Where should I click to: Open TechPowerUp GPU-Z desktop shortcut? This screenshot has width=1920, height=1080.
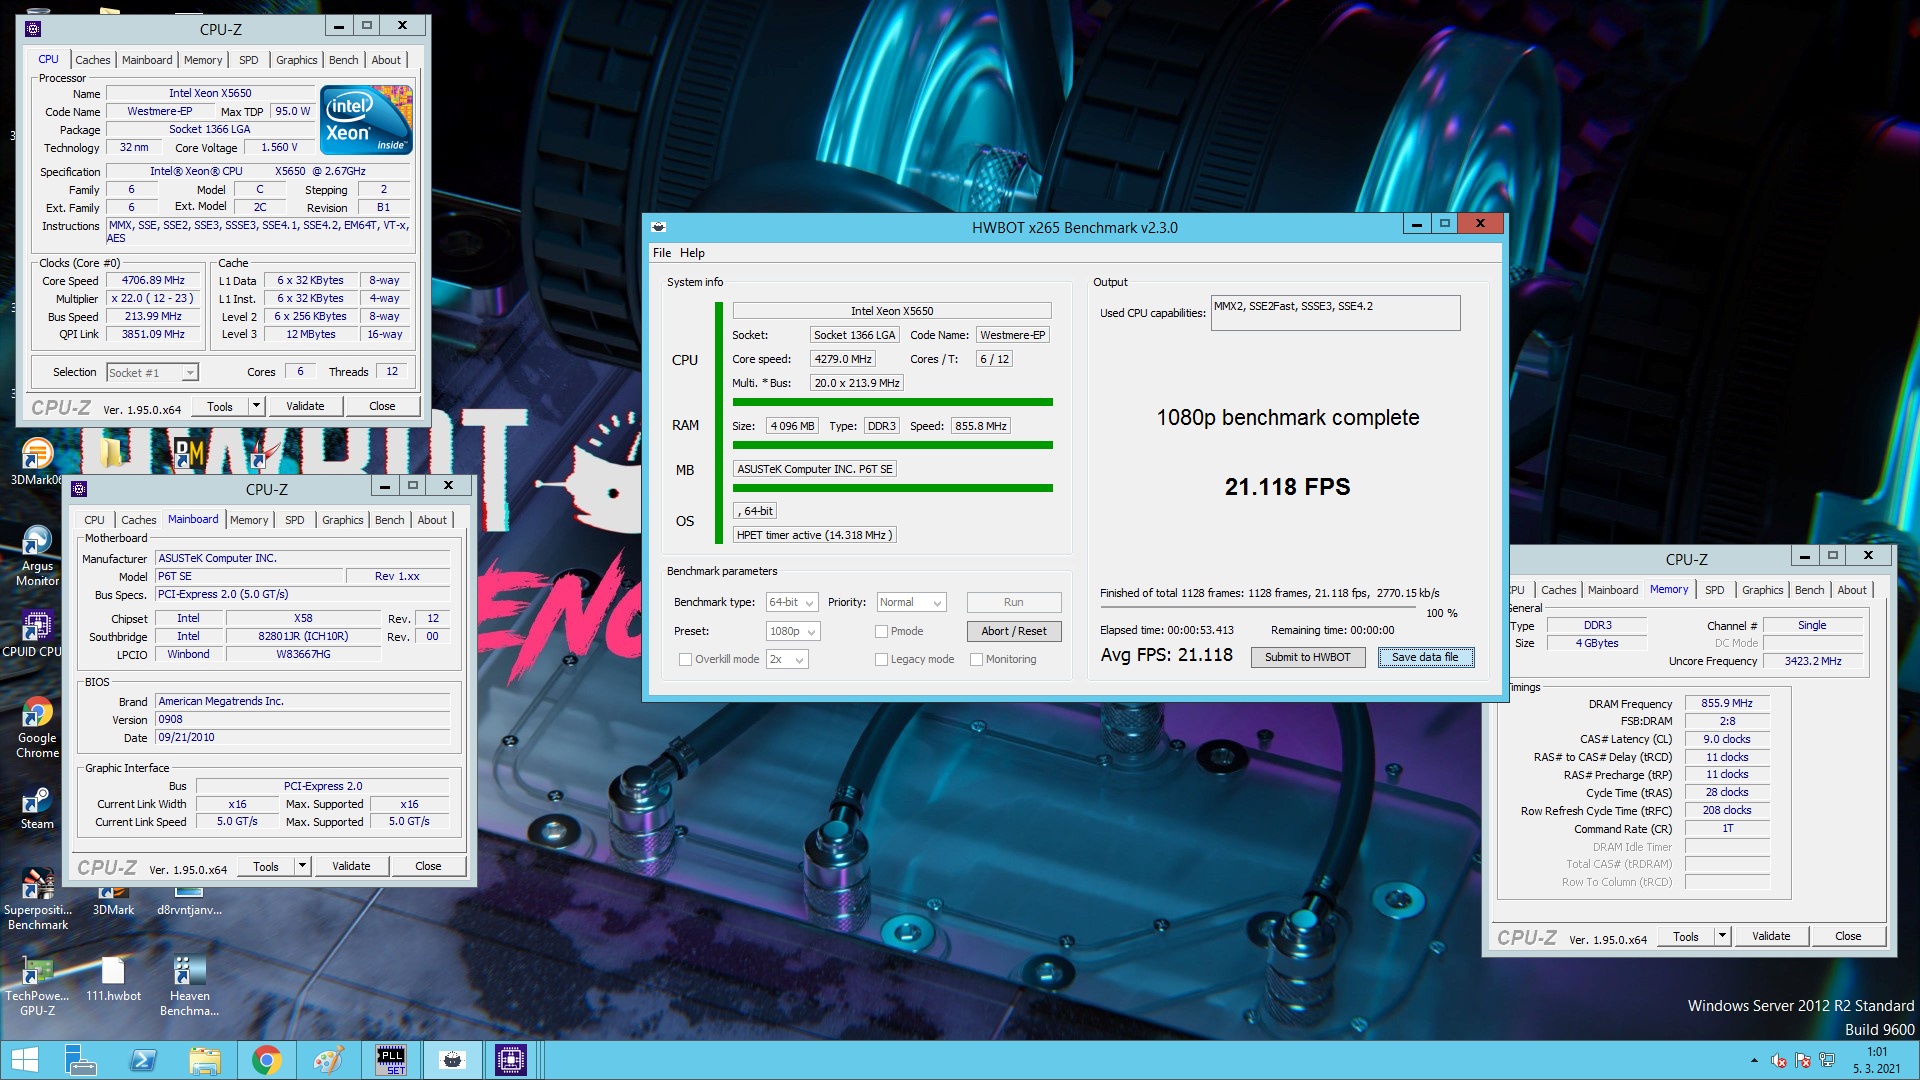pos(37,985)
